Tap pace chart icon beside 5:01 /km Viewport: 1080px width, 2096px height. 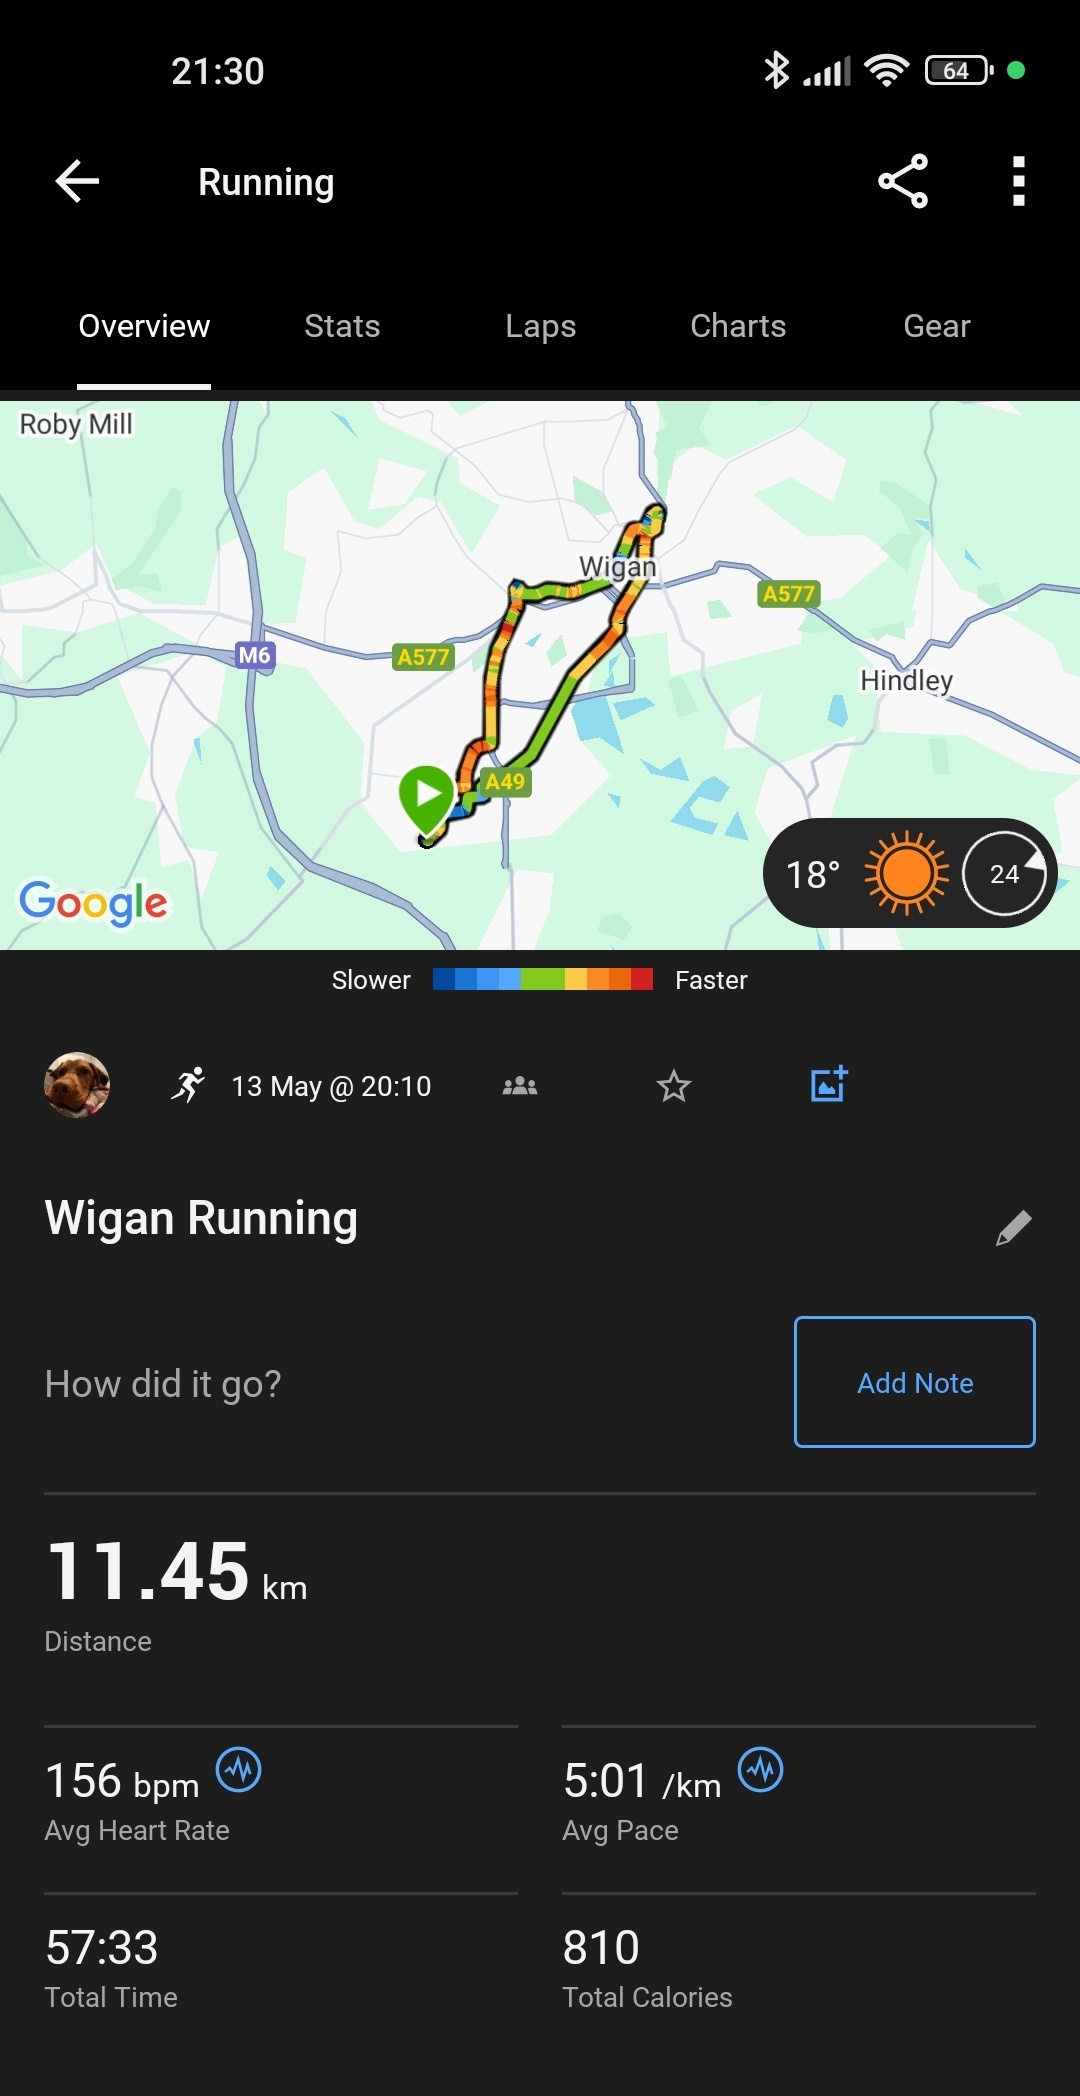(760, 1770)
